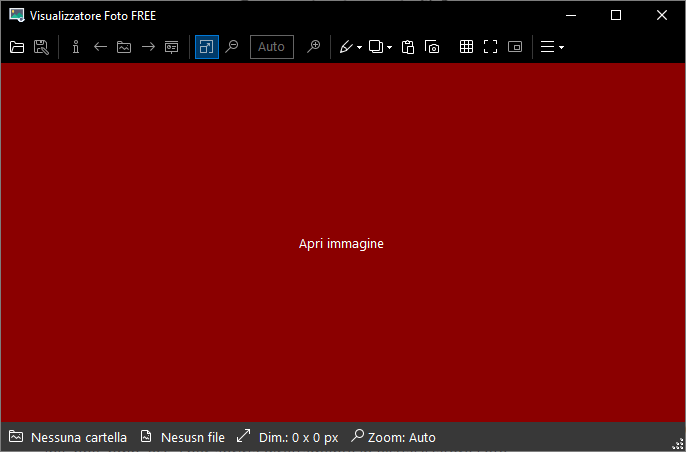Click the zoom in magnifier icon

tap(313, 46)
